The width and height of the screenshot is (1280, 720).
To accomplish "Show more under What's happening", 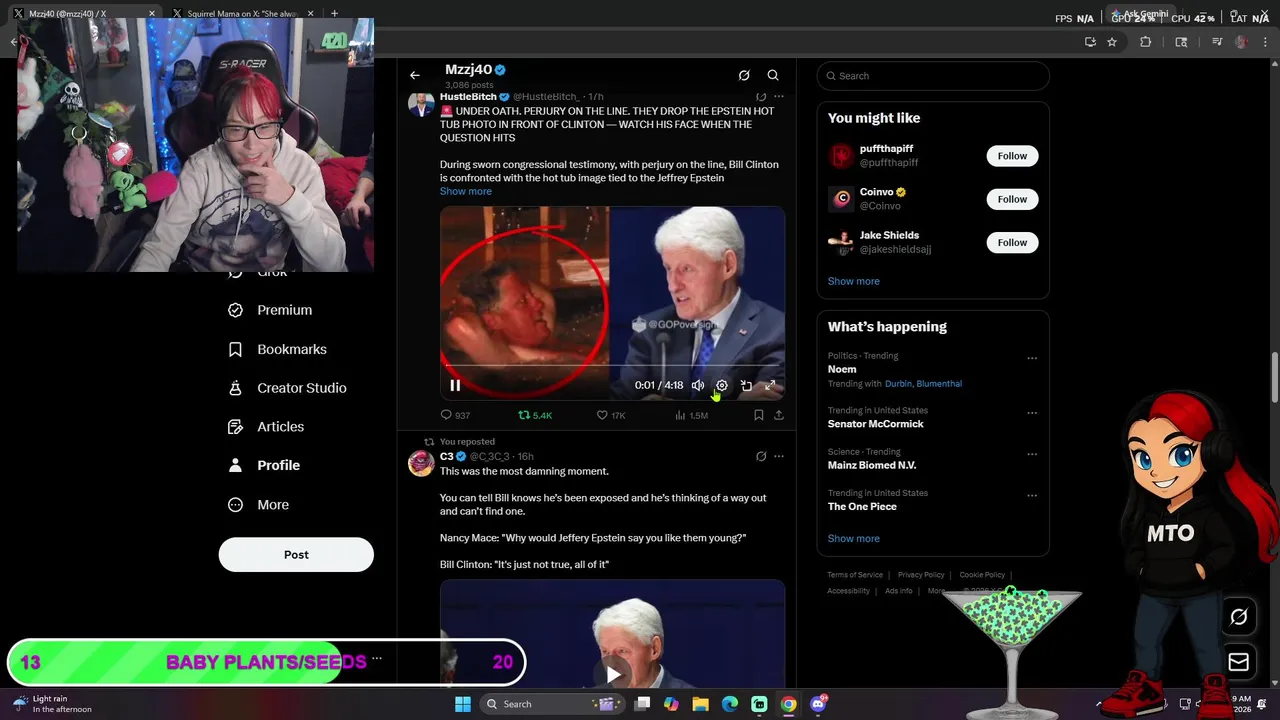I will pos(853,538).
